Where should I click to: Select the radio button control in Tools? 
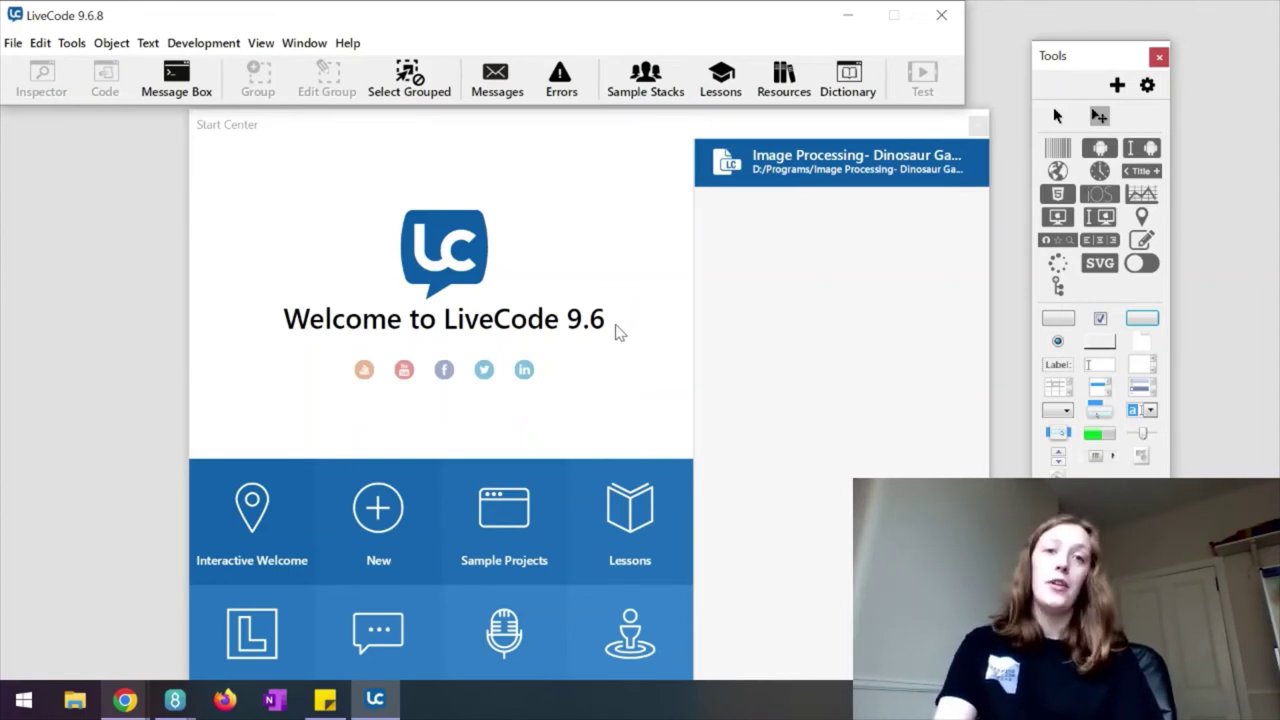[1058, 341]
